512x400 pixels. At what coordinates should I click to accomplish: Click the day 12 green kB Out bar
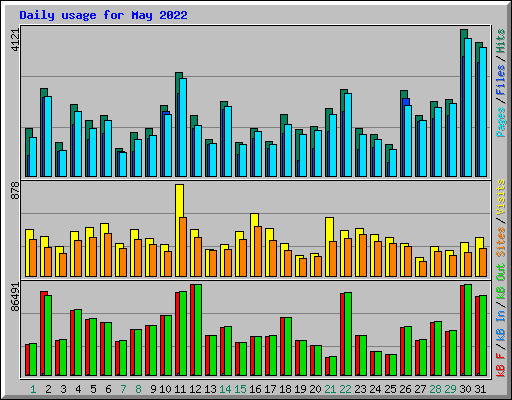click(198, 330)
